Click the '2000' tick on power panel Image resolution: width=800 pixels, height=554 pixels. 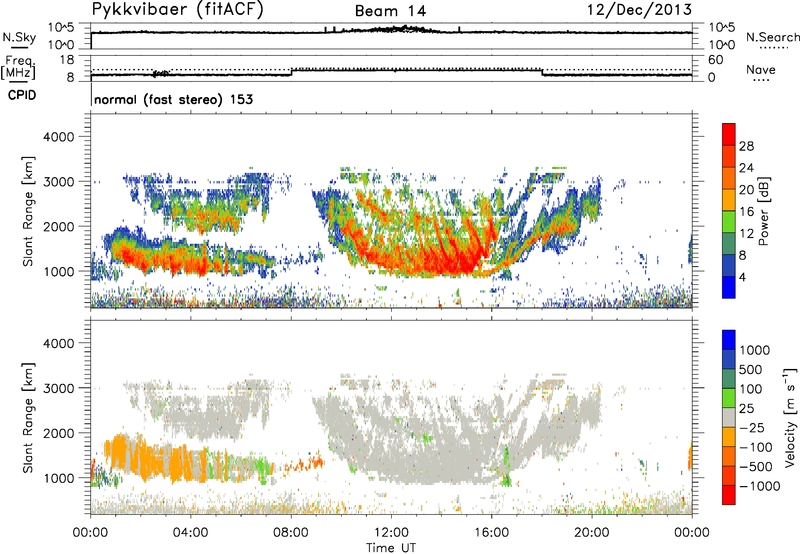(58, 226)
